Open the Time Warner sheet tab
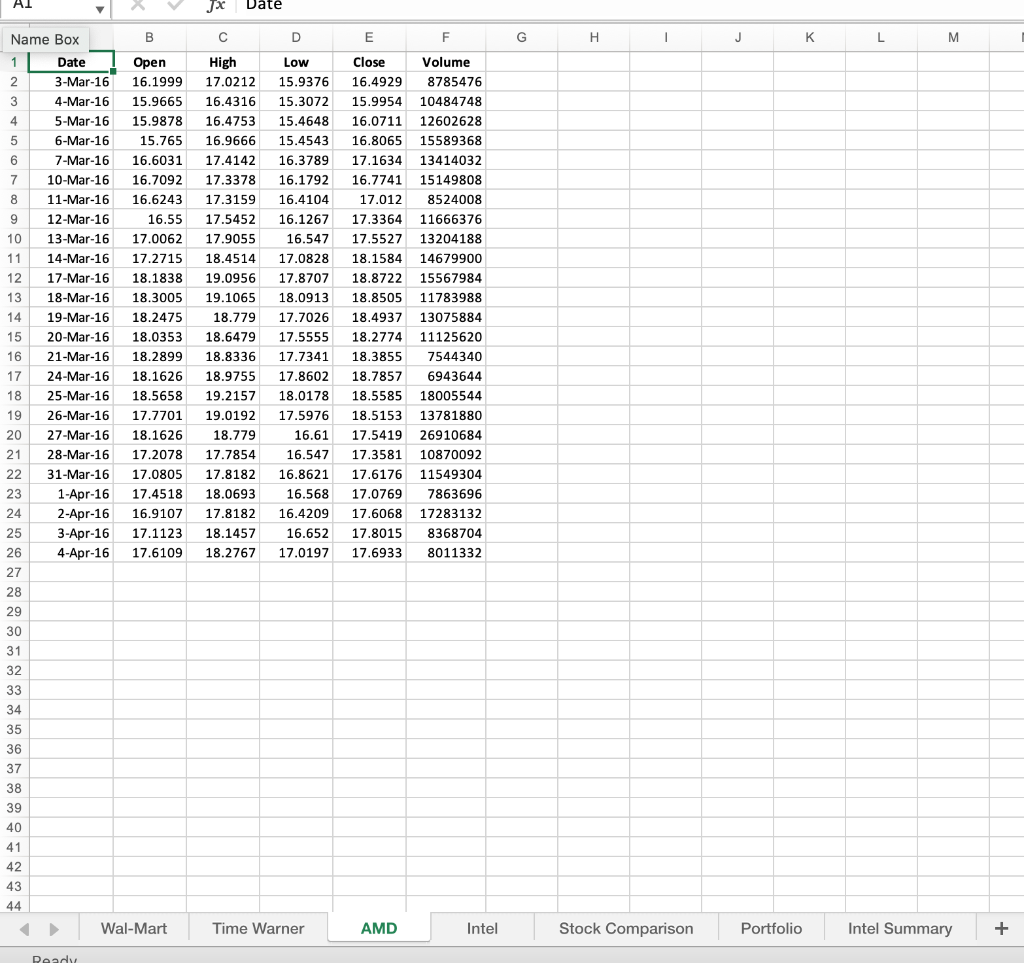1024x963 pixels. [257, 928]
